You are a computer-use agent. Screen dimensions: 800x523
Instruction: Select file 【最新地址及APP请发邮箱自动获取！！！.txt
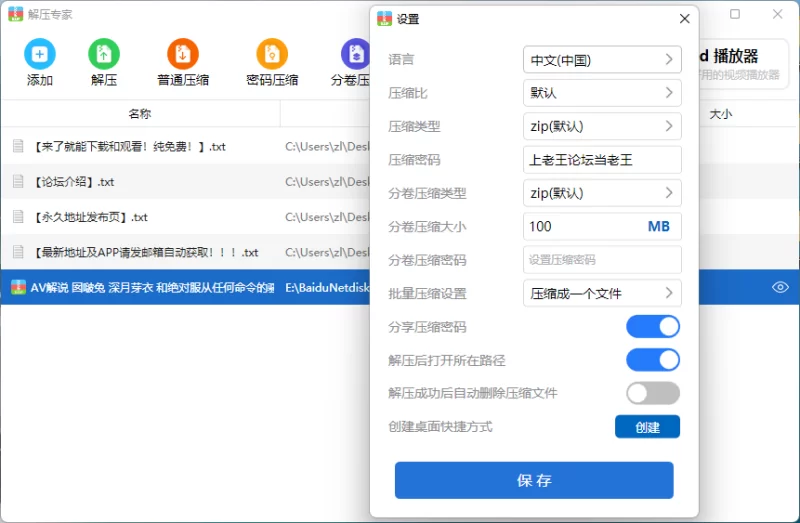(146, 252)
